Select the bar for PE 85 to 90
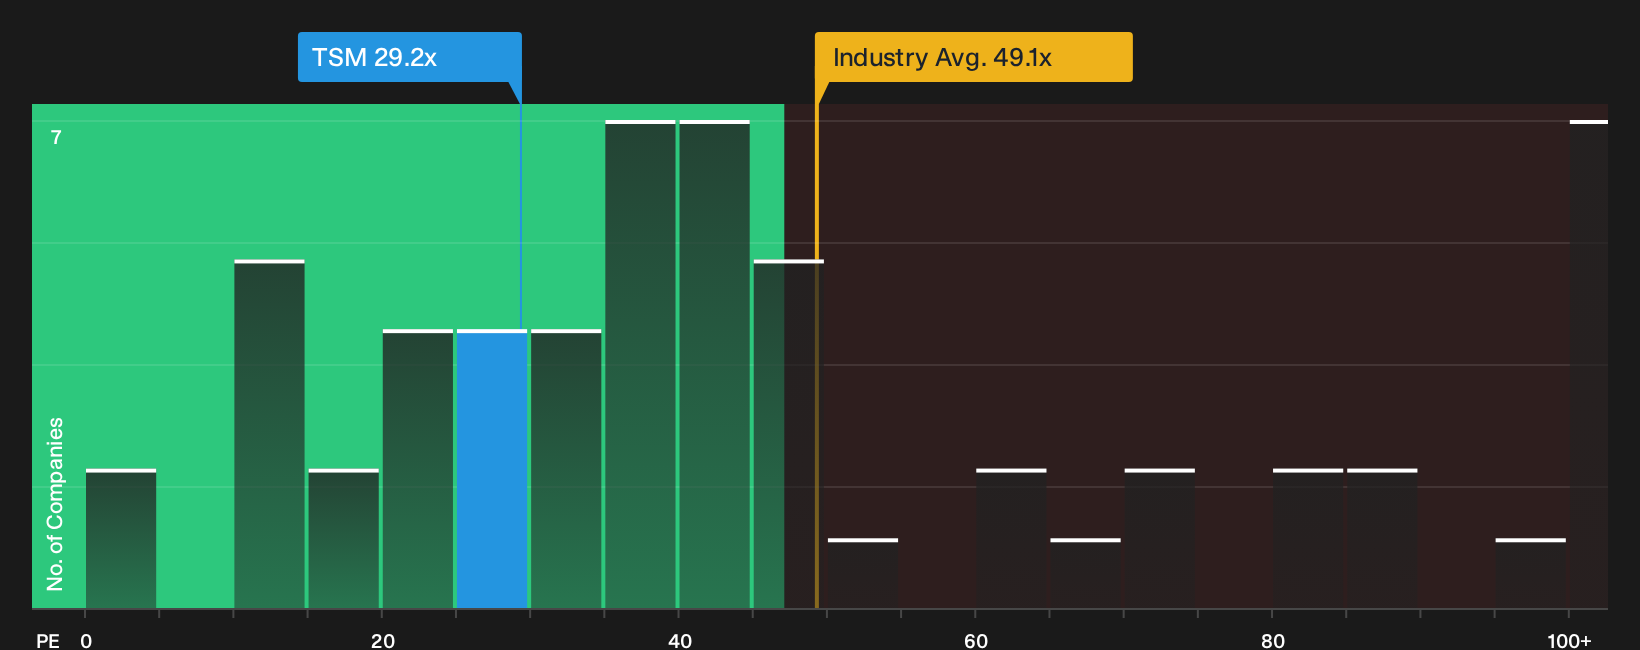1640x650 pixels. [1382, 539]
